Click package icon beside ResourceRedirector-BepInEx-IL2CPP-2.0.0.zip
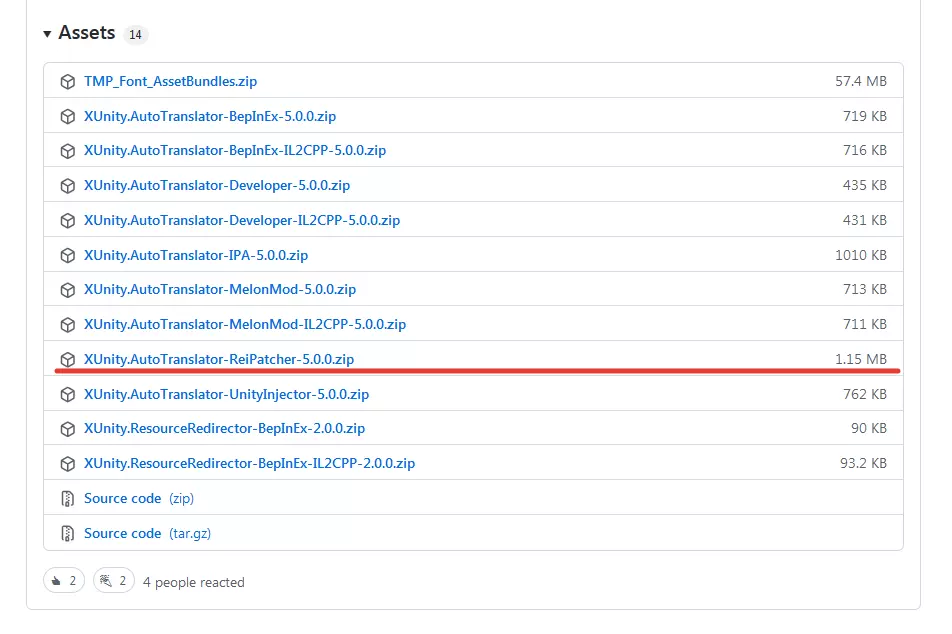 [67, 464]
